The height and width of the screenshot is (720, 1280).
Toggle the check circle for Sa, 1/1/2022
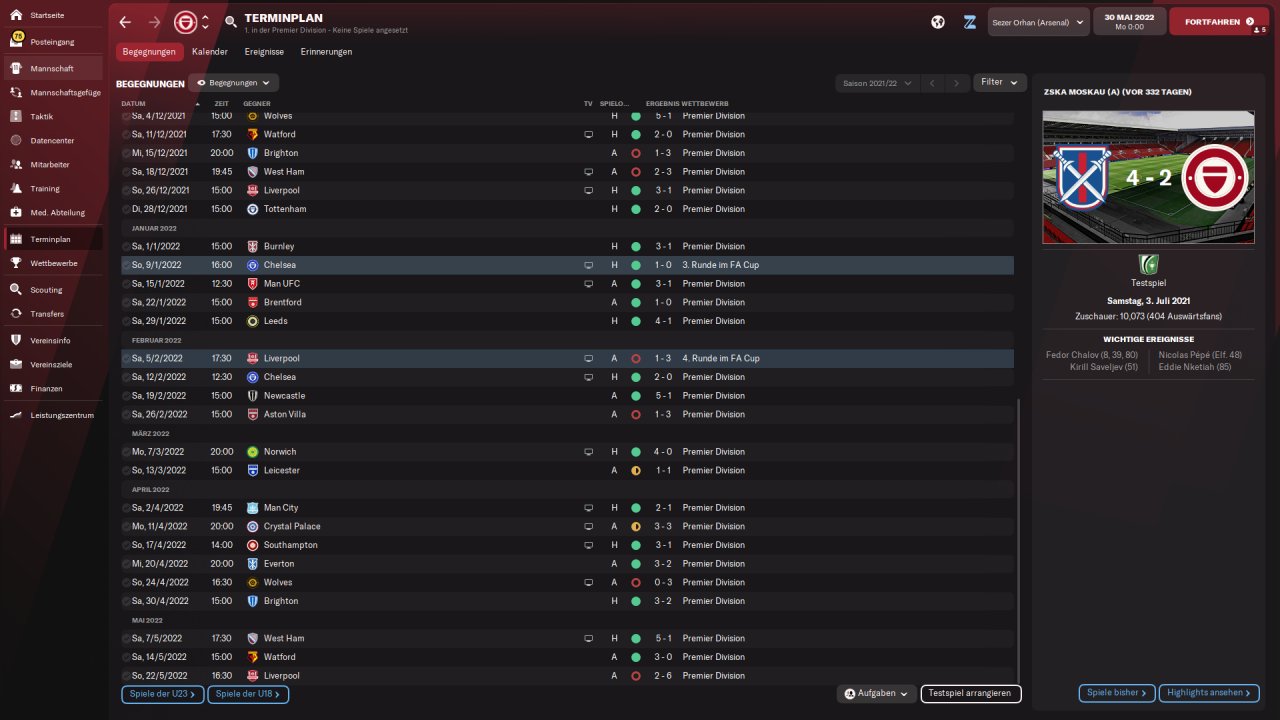126,246
